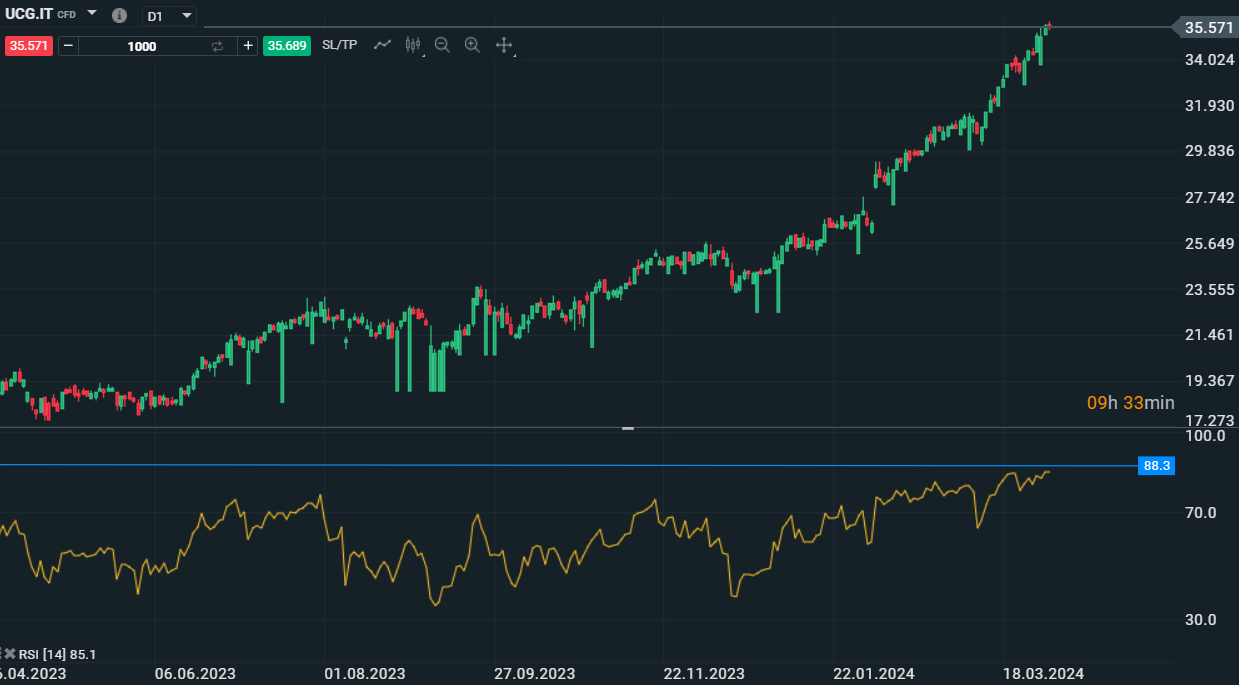Open the D1 timeframe dropdown
The image size is (1239, 685).
click(x=168, y=16)
